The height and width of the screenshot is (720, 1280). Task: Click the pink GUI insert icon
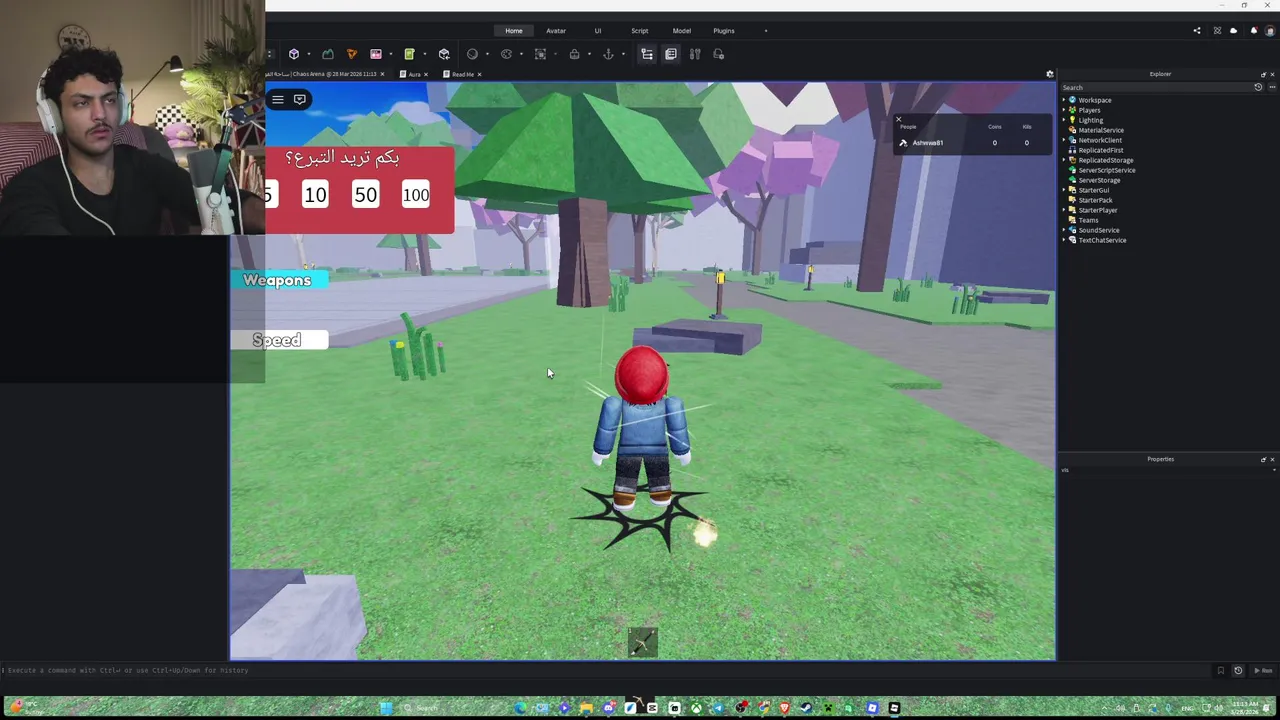click(376, 54)
